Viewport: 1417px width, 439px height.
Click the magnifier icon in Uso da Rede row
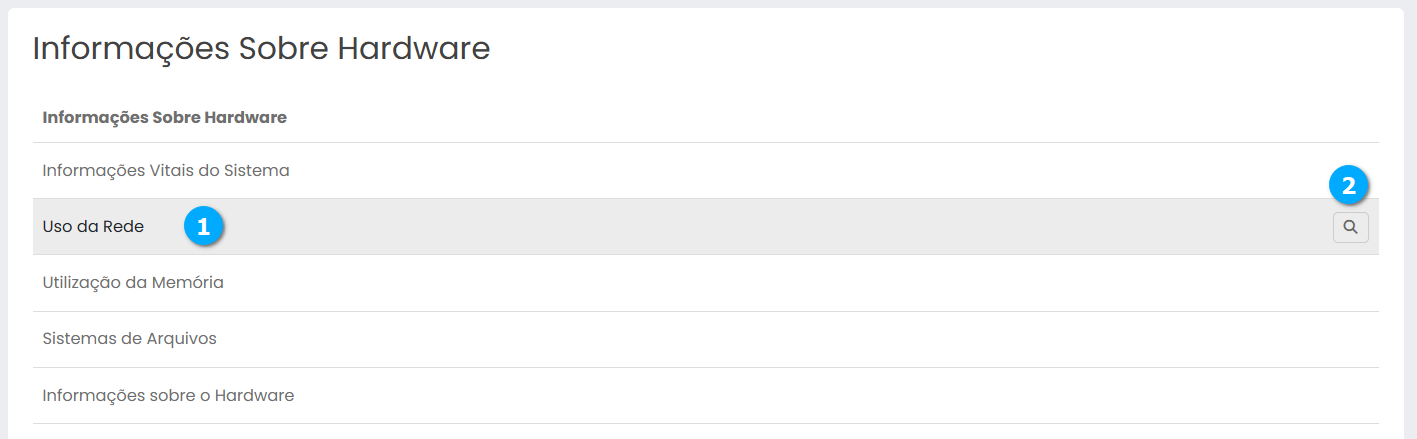click(x=1350, y=228)
